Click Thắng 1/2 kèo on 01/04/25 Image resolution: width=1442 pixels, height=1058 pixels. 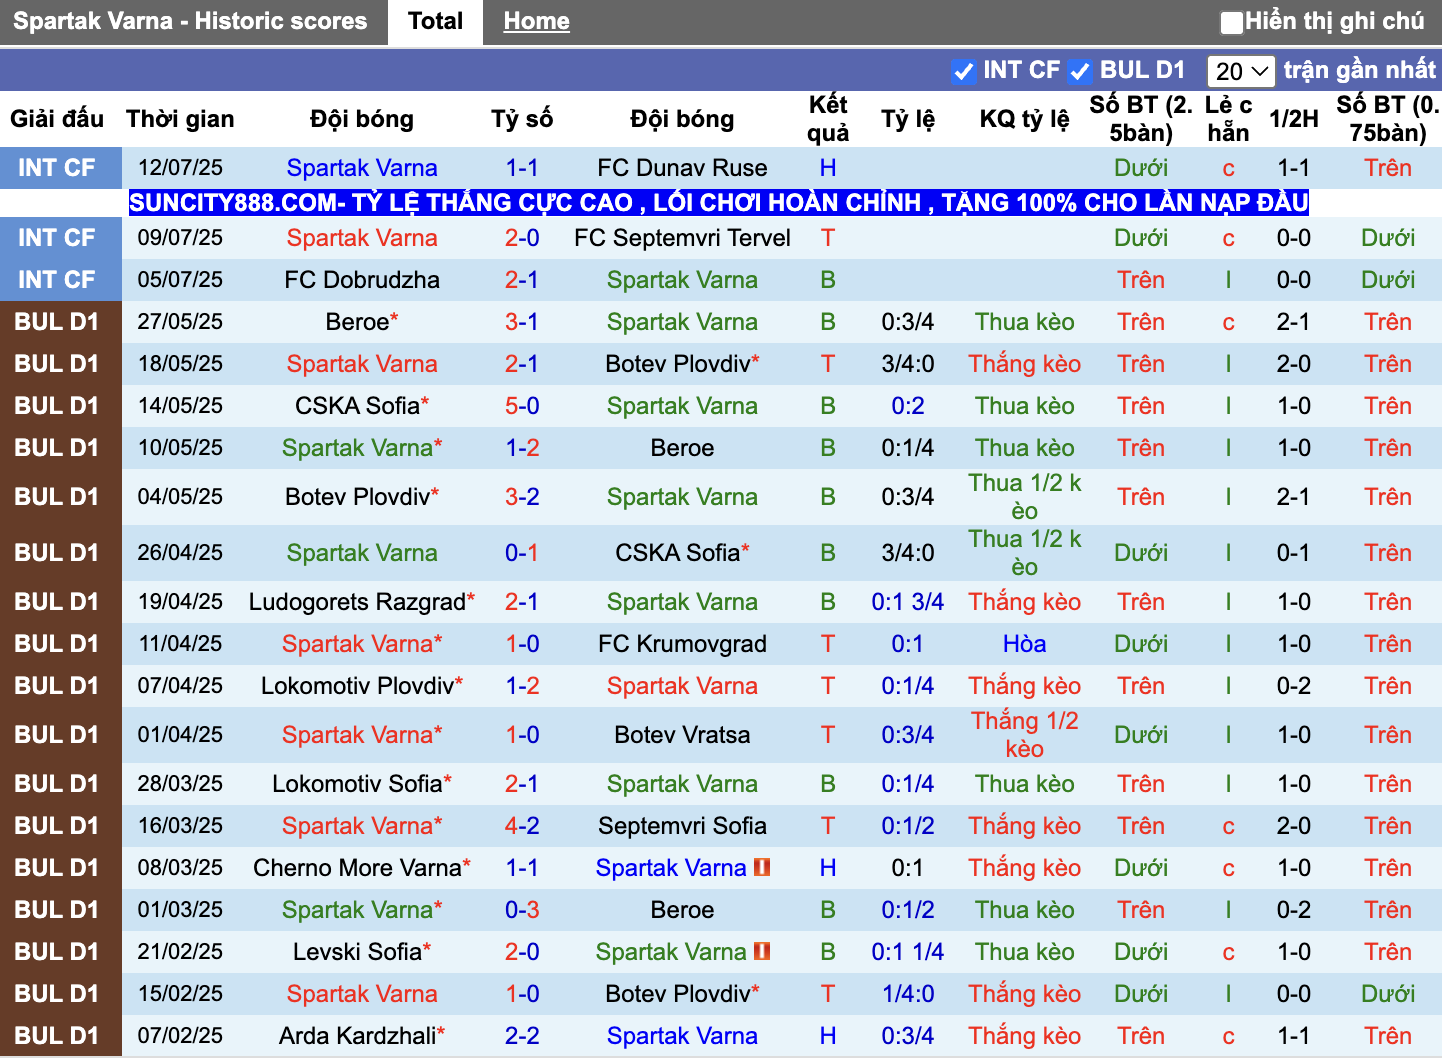[1025, 735]
